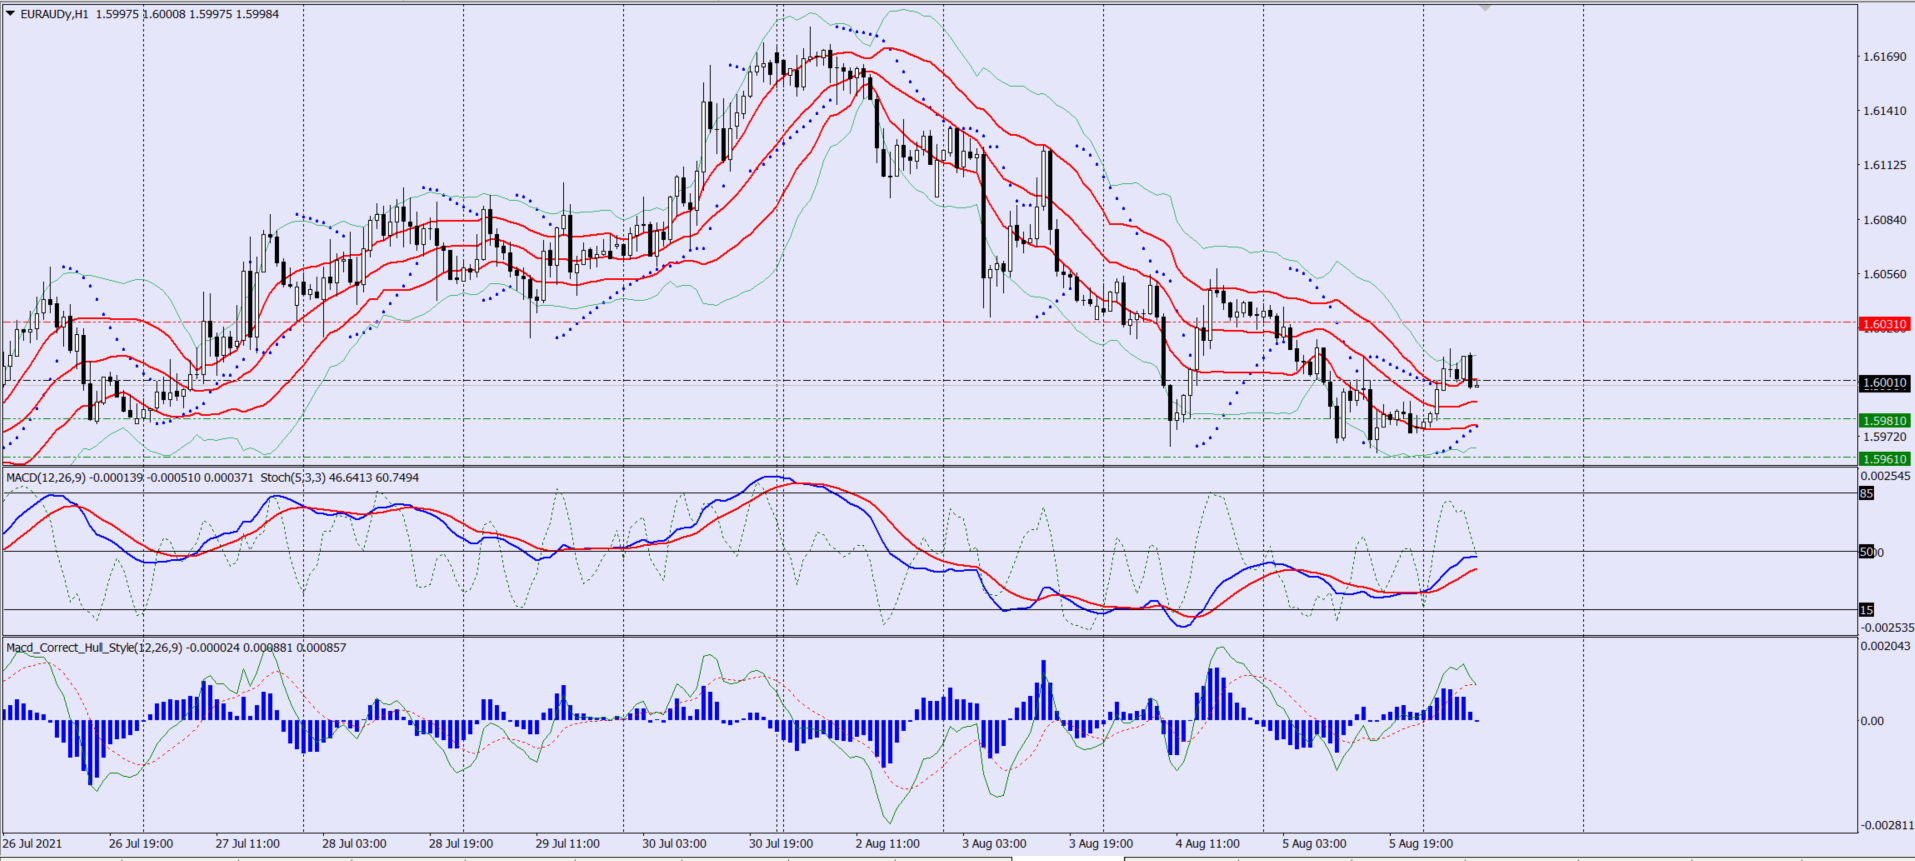Click the 3 Aug 03:00 time label
1915x861 pixels.
click(x=994, y=844)
